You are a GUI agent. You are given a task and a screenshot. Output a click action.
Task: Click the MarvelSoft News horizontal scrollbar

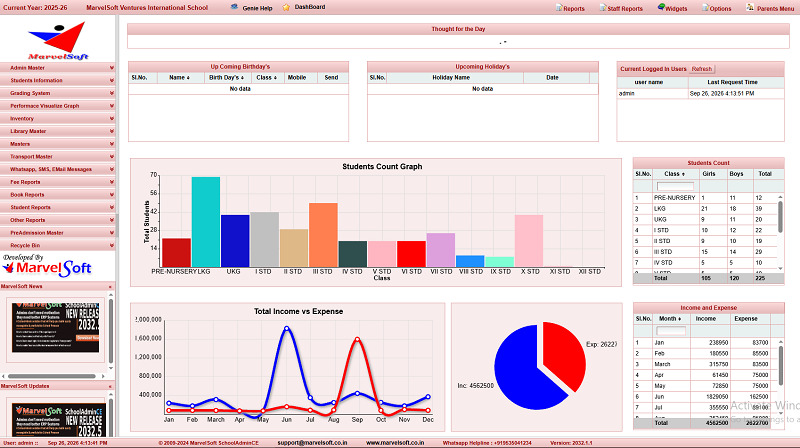pyautogui.click(x=52, y=376)
